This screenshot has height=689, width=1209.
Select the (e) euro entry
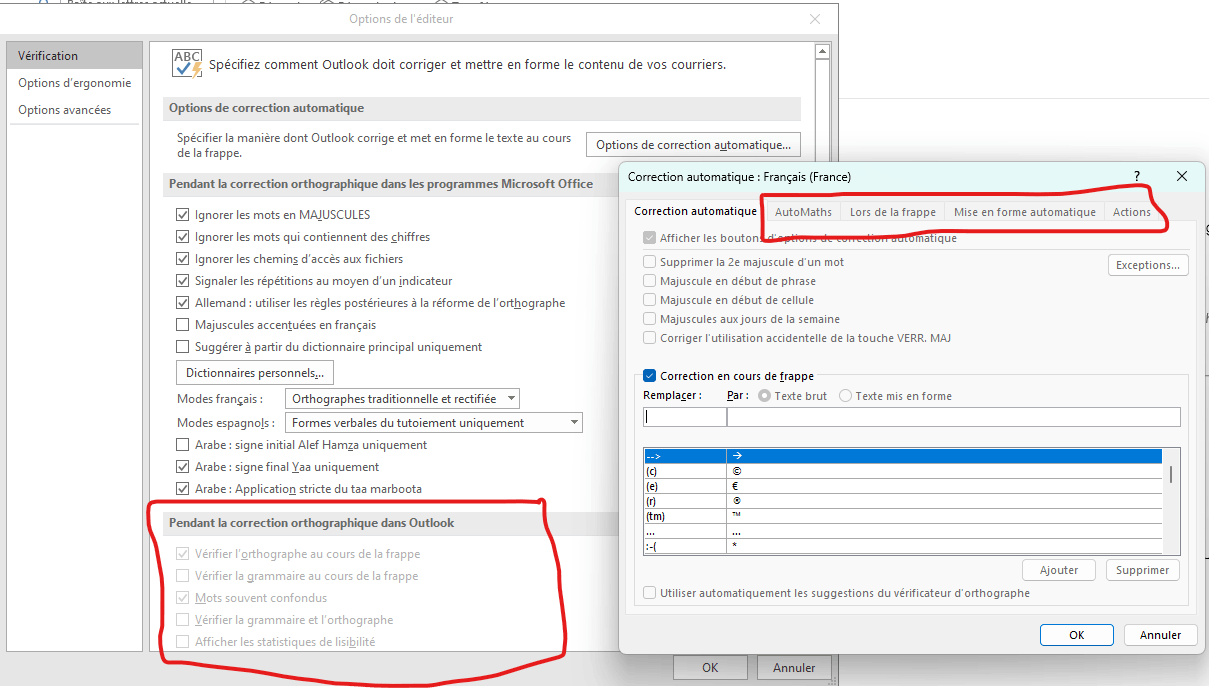(x=902, y=486)
